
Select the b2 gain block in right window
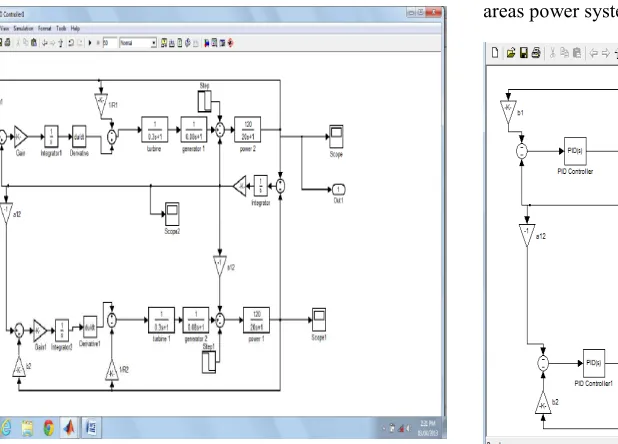[x=543, y=403]
